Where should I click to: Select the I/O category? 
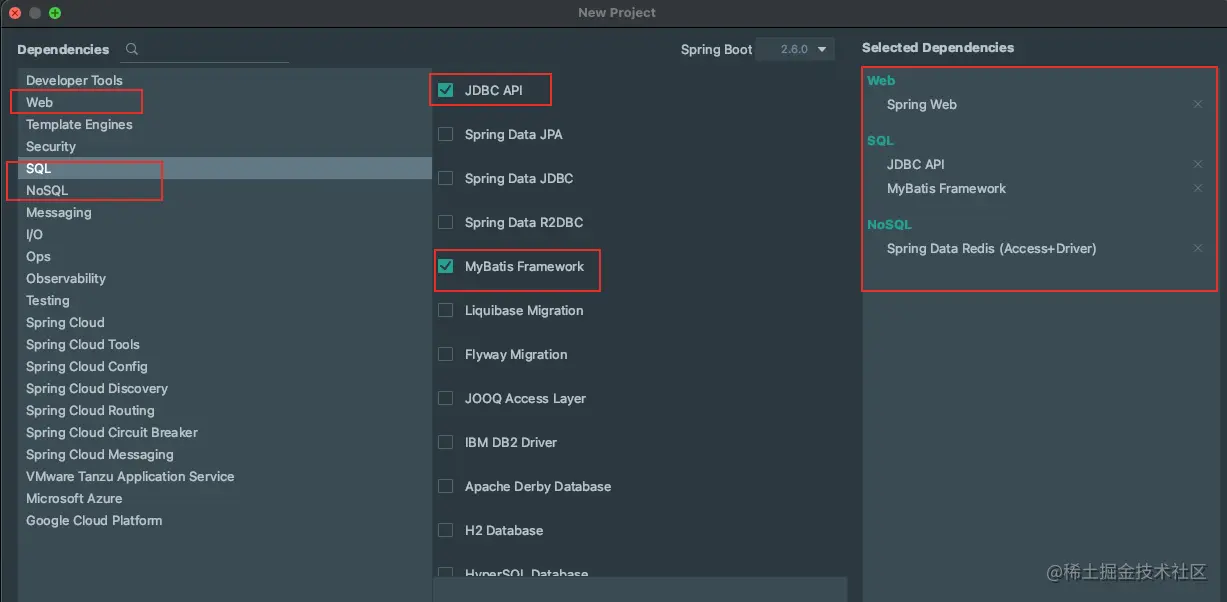(x=225, y=234)
